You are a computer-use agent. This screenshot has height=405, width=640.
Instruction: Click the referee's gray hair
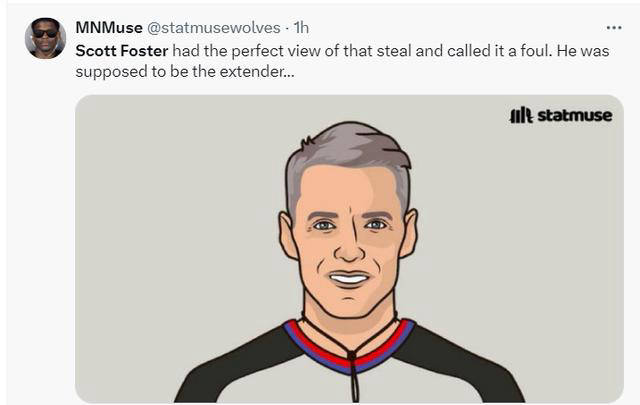point(346,150)
